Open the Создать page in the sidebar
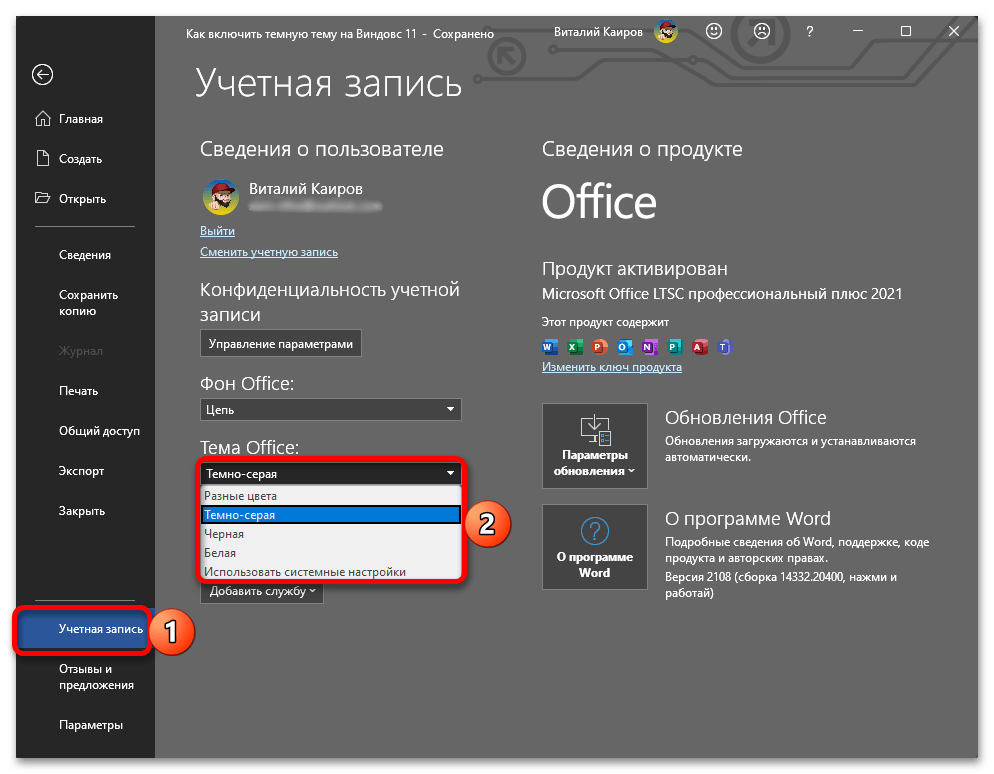 click(x=81, y=159)
